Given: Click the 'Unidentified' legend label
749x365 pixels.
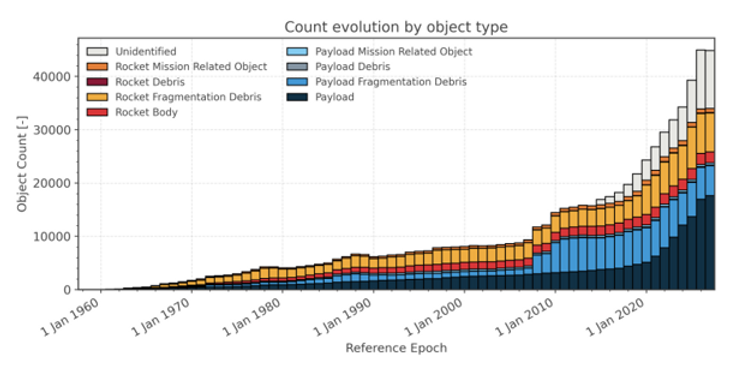Looking at the screenshot, I should pyautogui.click(x=146, y=51).
